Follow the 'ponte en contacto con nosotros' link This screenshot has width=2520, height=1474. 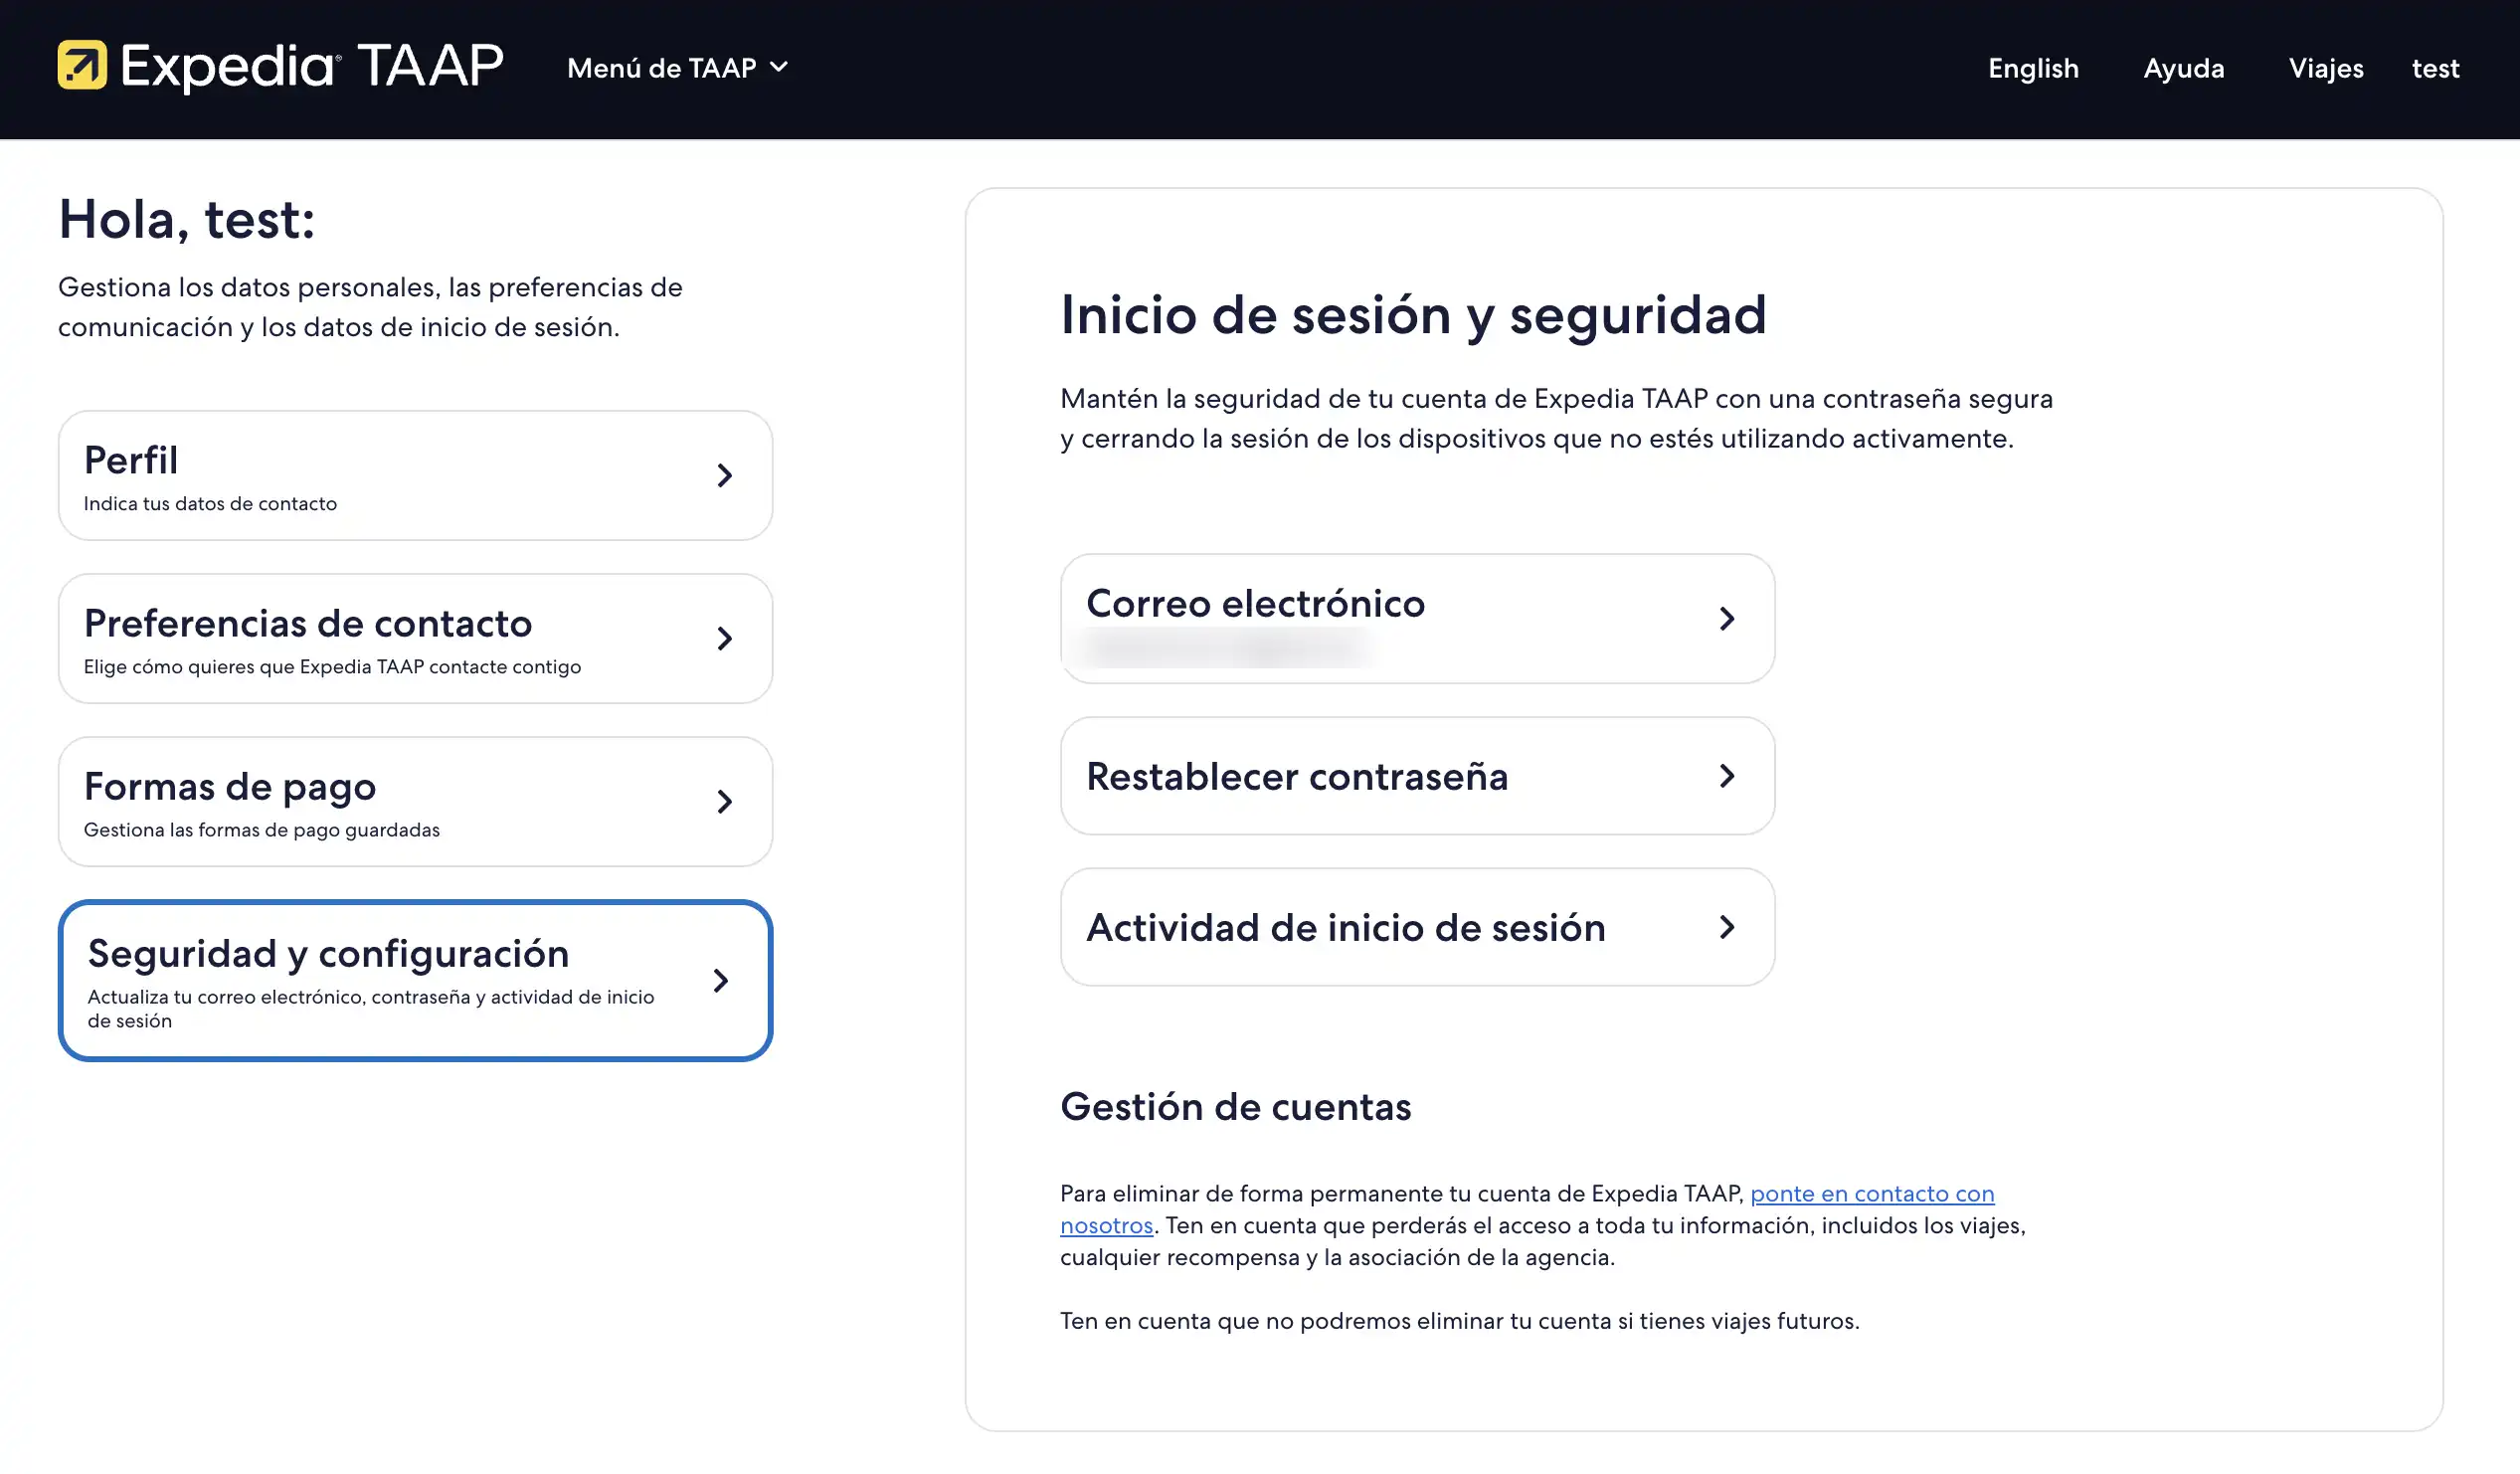[x=1872, y=1193]
